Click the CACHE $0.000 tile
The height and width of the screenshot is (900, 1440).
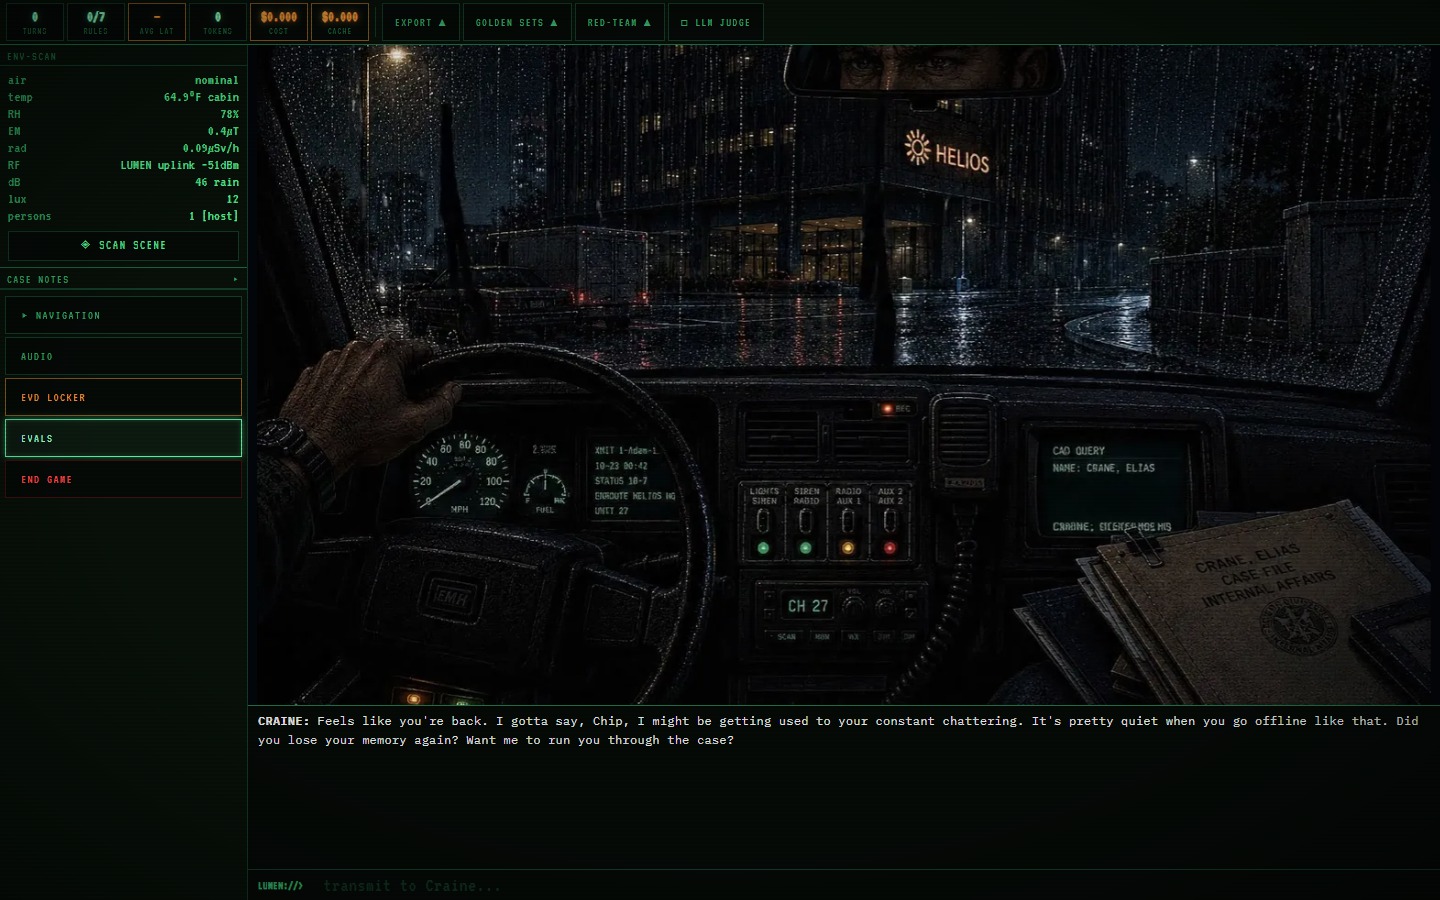pos(340,22)
